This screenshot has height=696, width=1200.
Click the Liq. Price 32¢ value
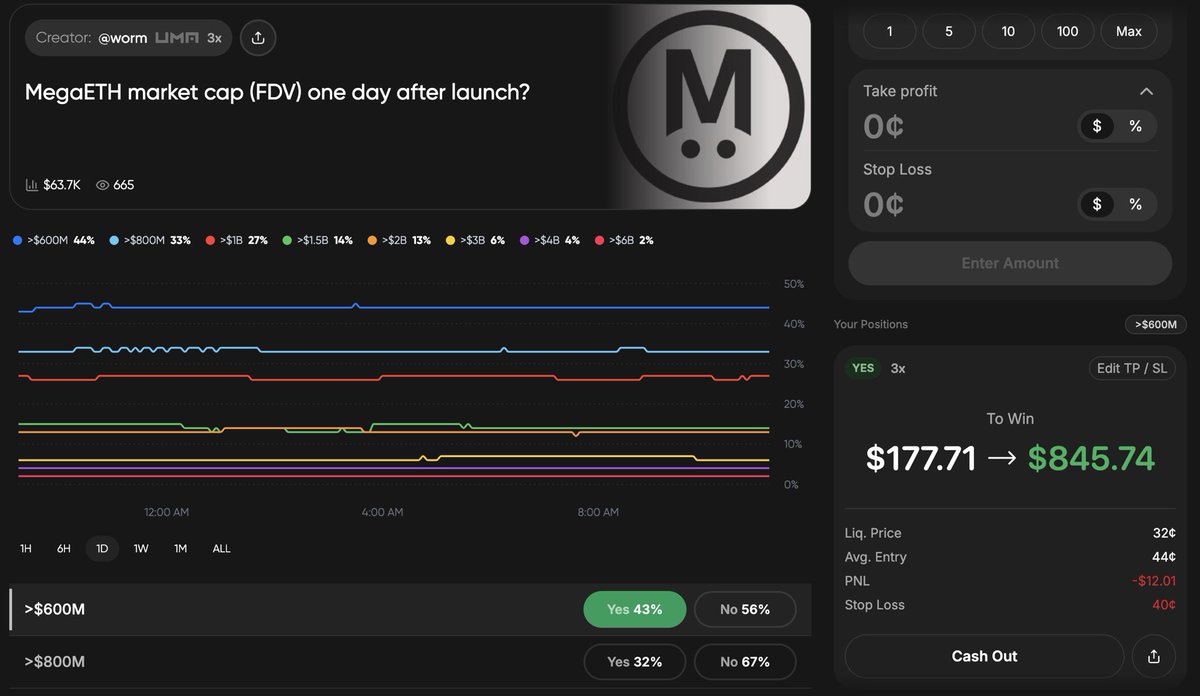[1164, 533]
